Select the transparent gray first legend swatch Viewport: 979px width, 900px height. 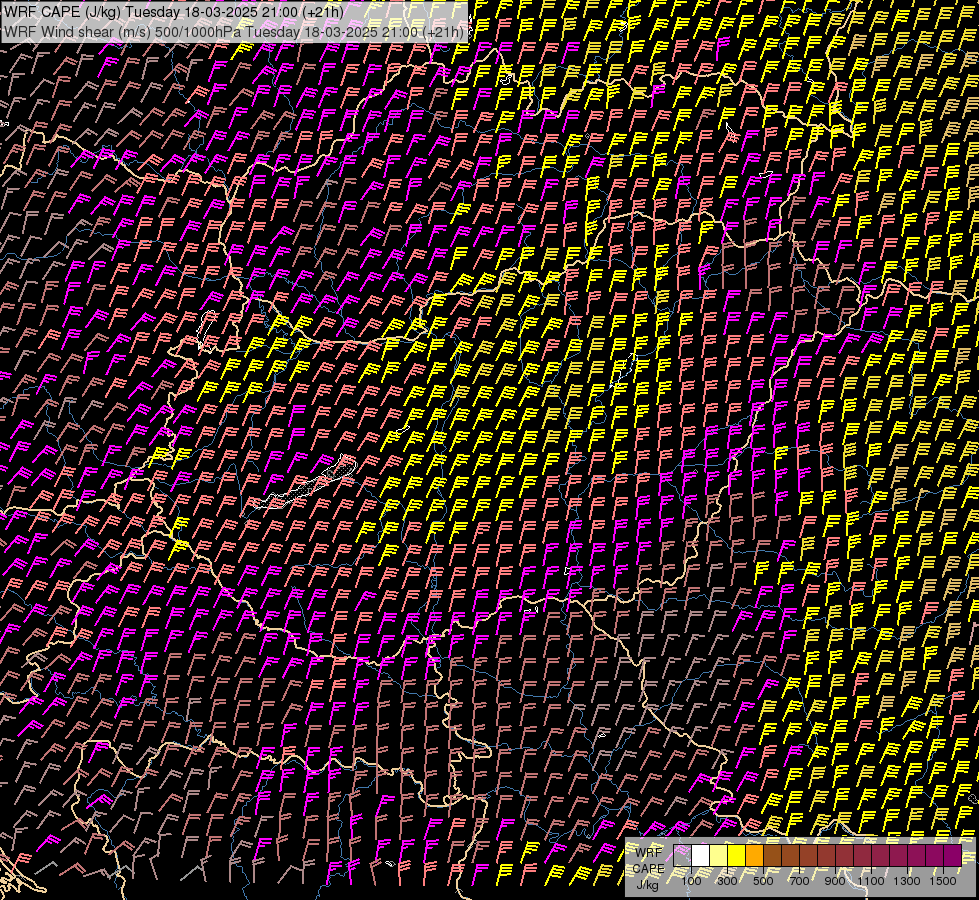pyautogui.click(x=682, y=855)
